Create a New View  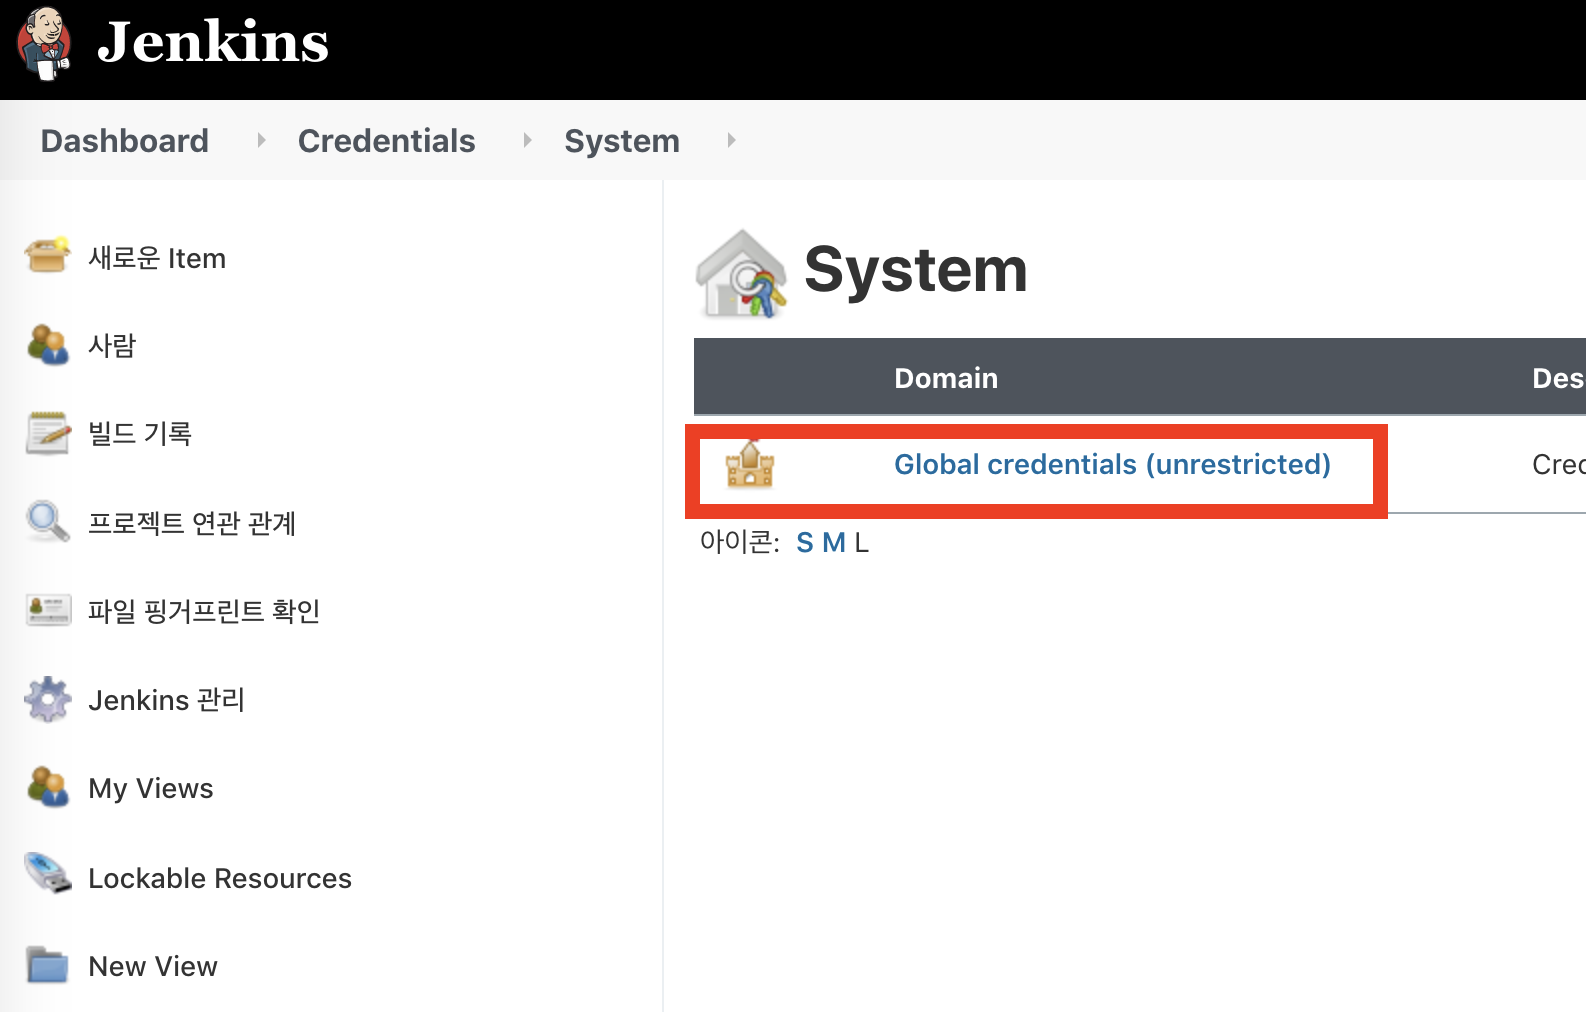click(153, 966)
